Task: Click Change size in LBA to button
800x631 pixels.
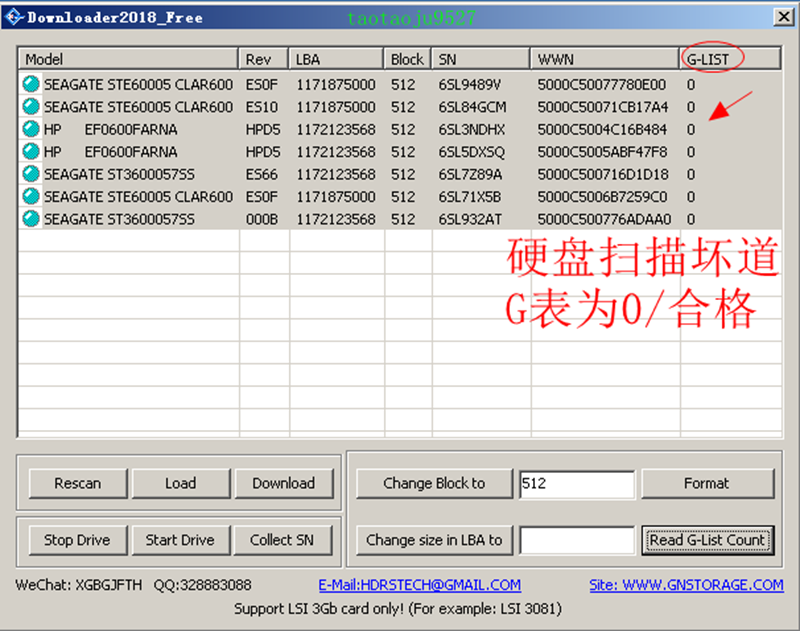Action: 435,540
